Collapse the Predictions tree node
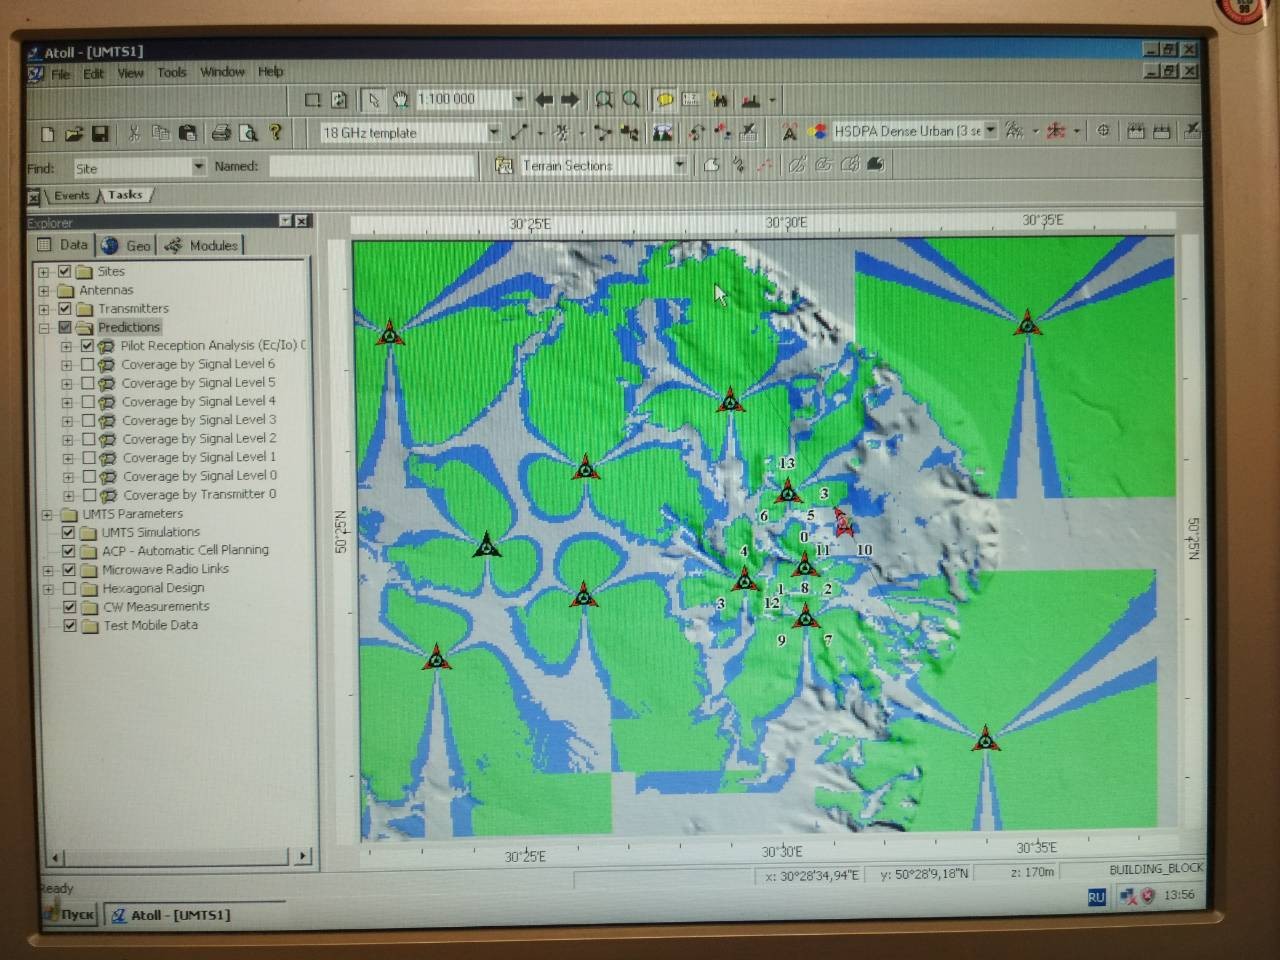 click(x=44, y=327)
